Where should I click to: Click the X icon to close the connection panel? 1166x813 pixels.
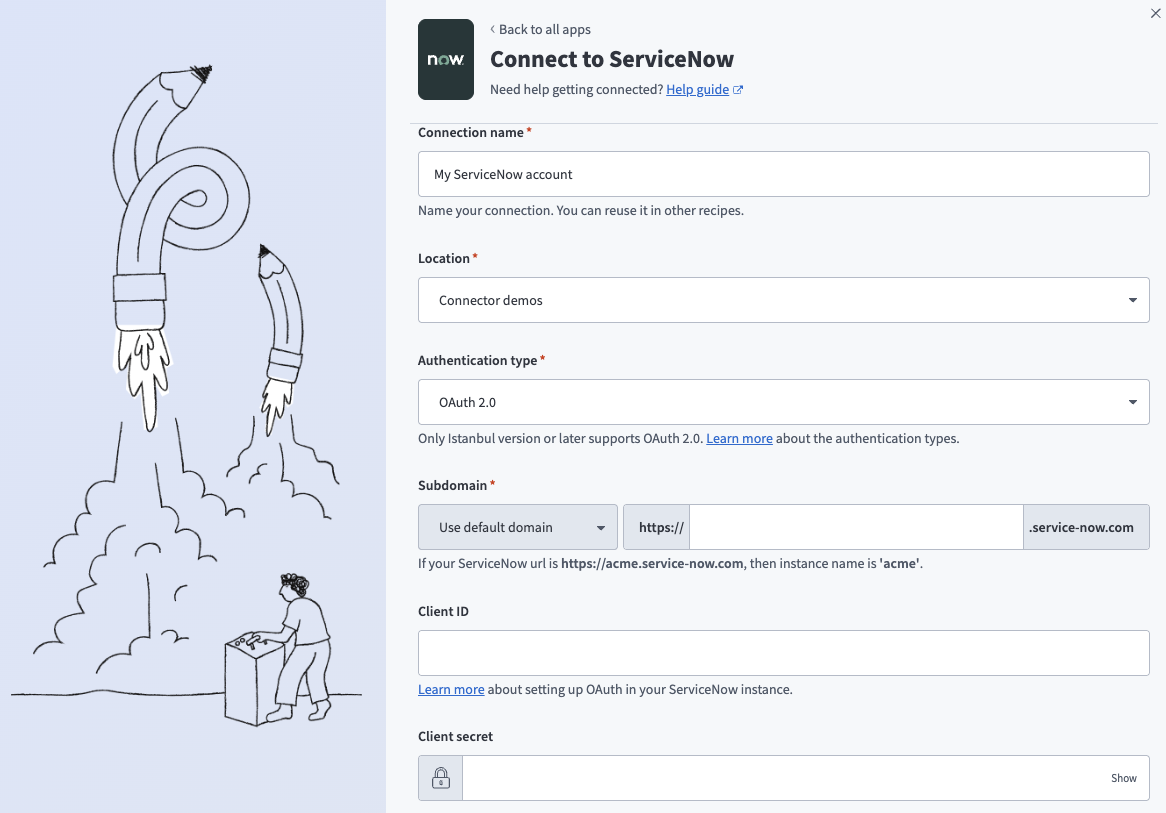coord(1155,13)
